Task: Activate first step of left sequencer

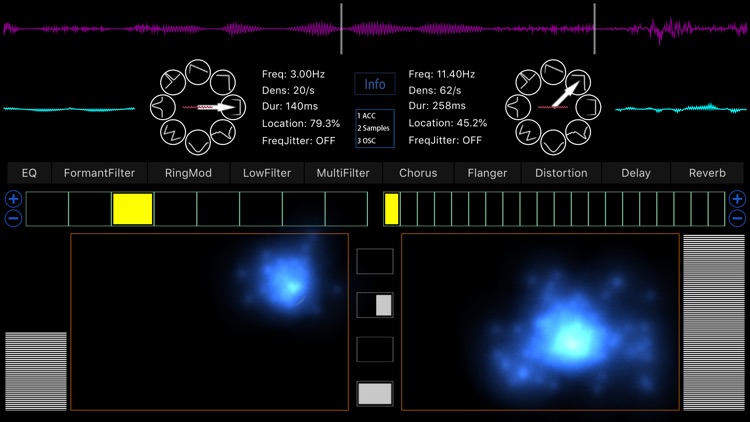Action: 47,209
